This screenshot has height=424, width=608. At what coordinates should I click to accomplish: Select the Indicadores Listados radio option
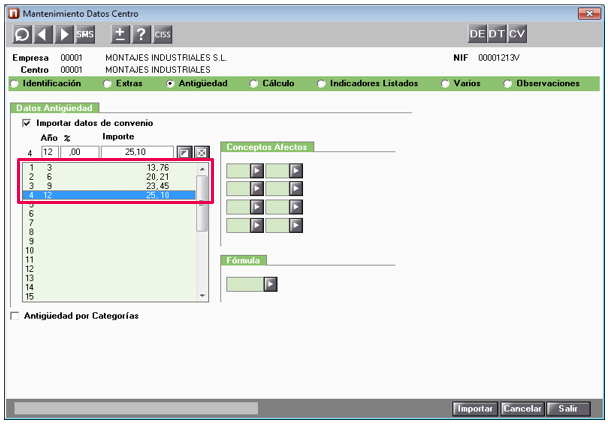coord(321,84)
